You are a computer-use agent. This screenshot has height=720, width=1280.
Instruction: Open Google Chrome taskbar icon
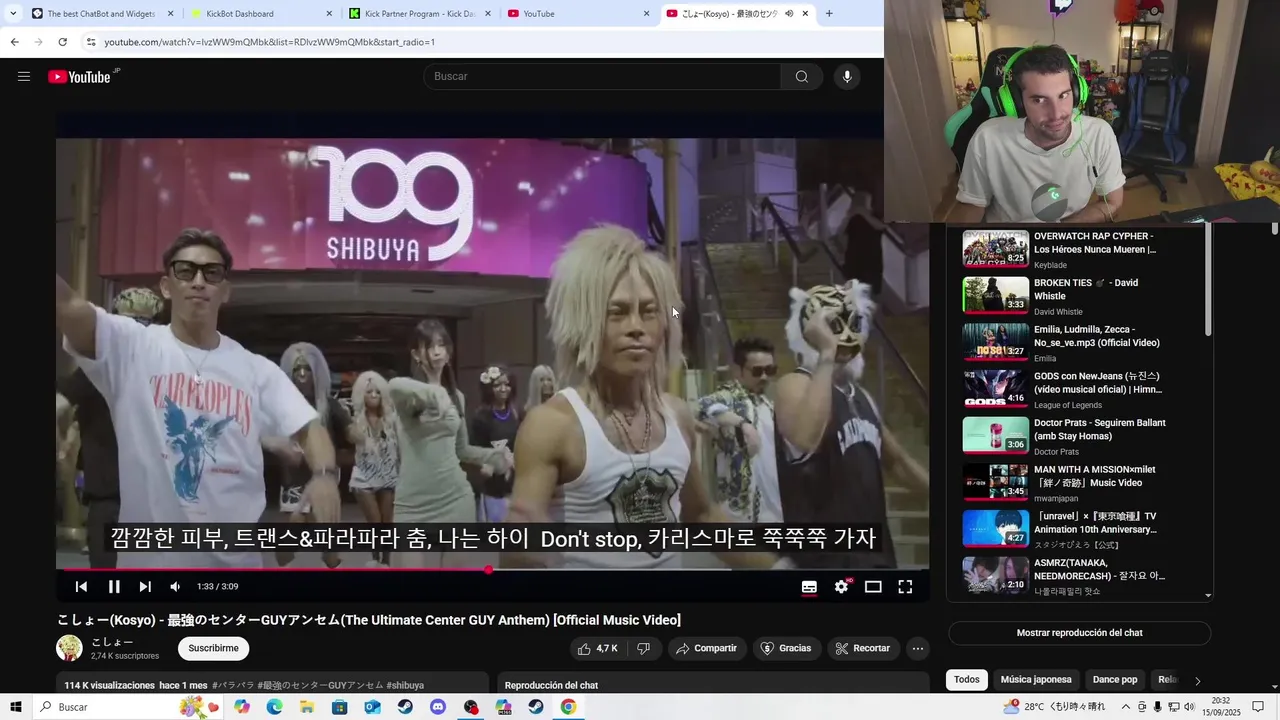tap(568, 707)
